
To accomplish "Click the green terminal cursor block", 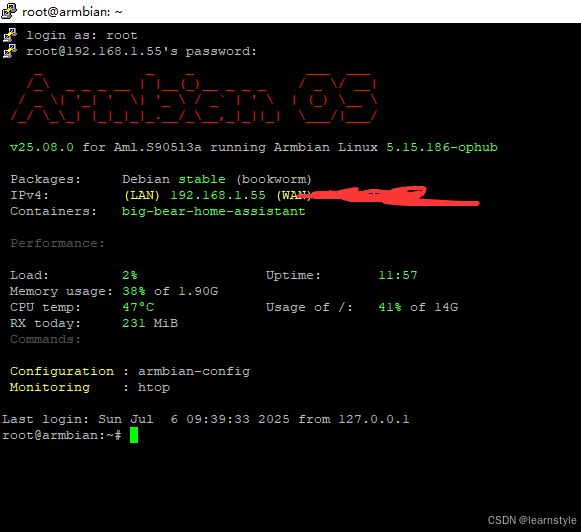I will tap(134, 435).
